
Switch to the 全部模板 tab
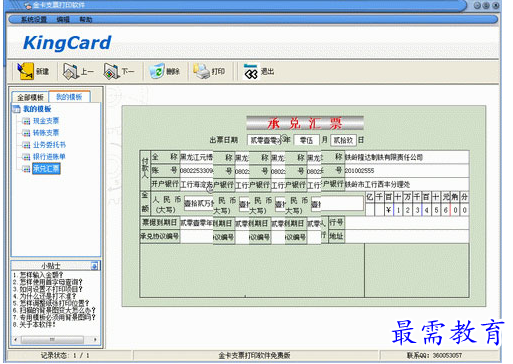coord(30,97)
